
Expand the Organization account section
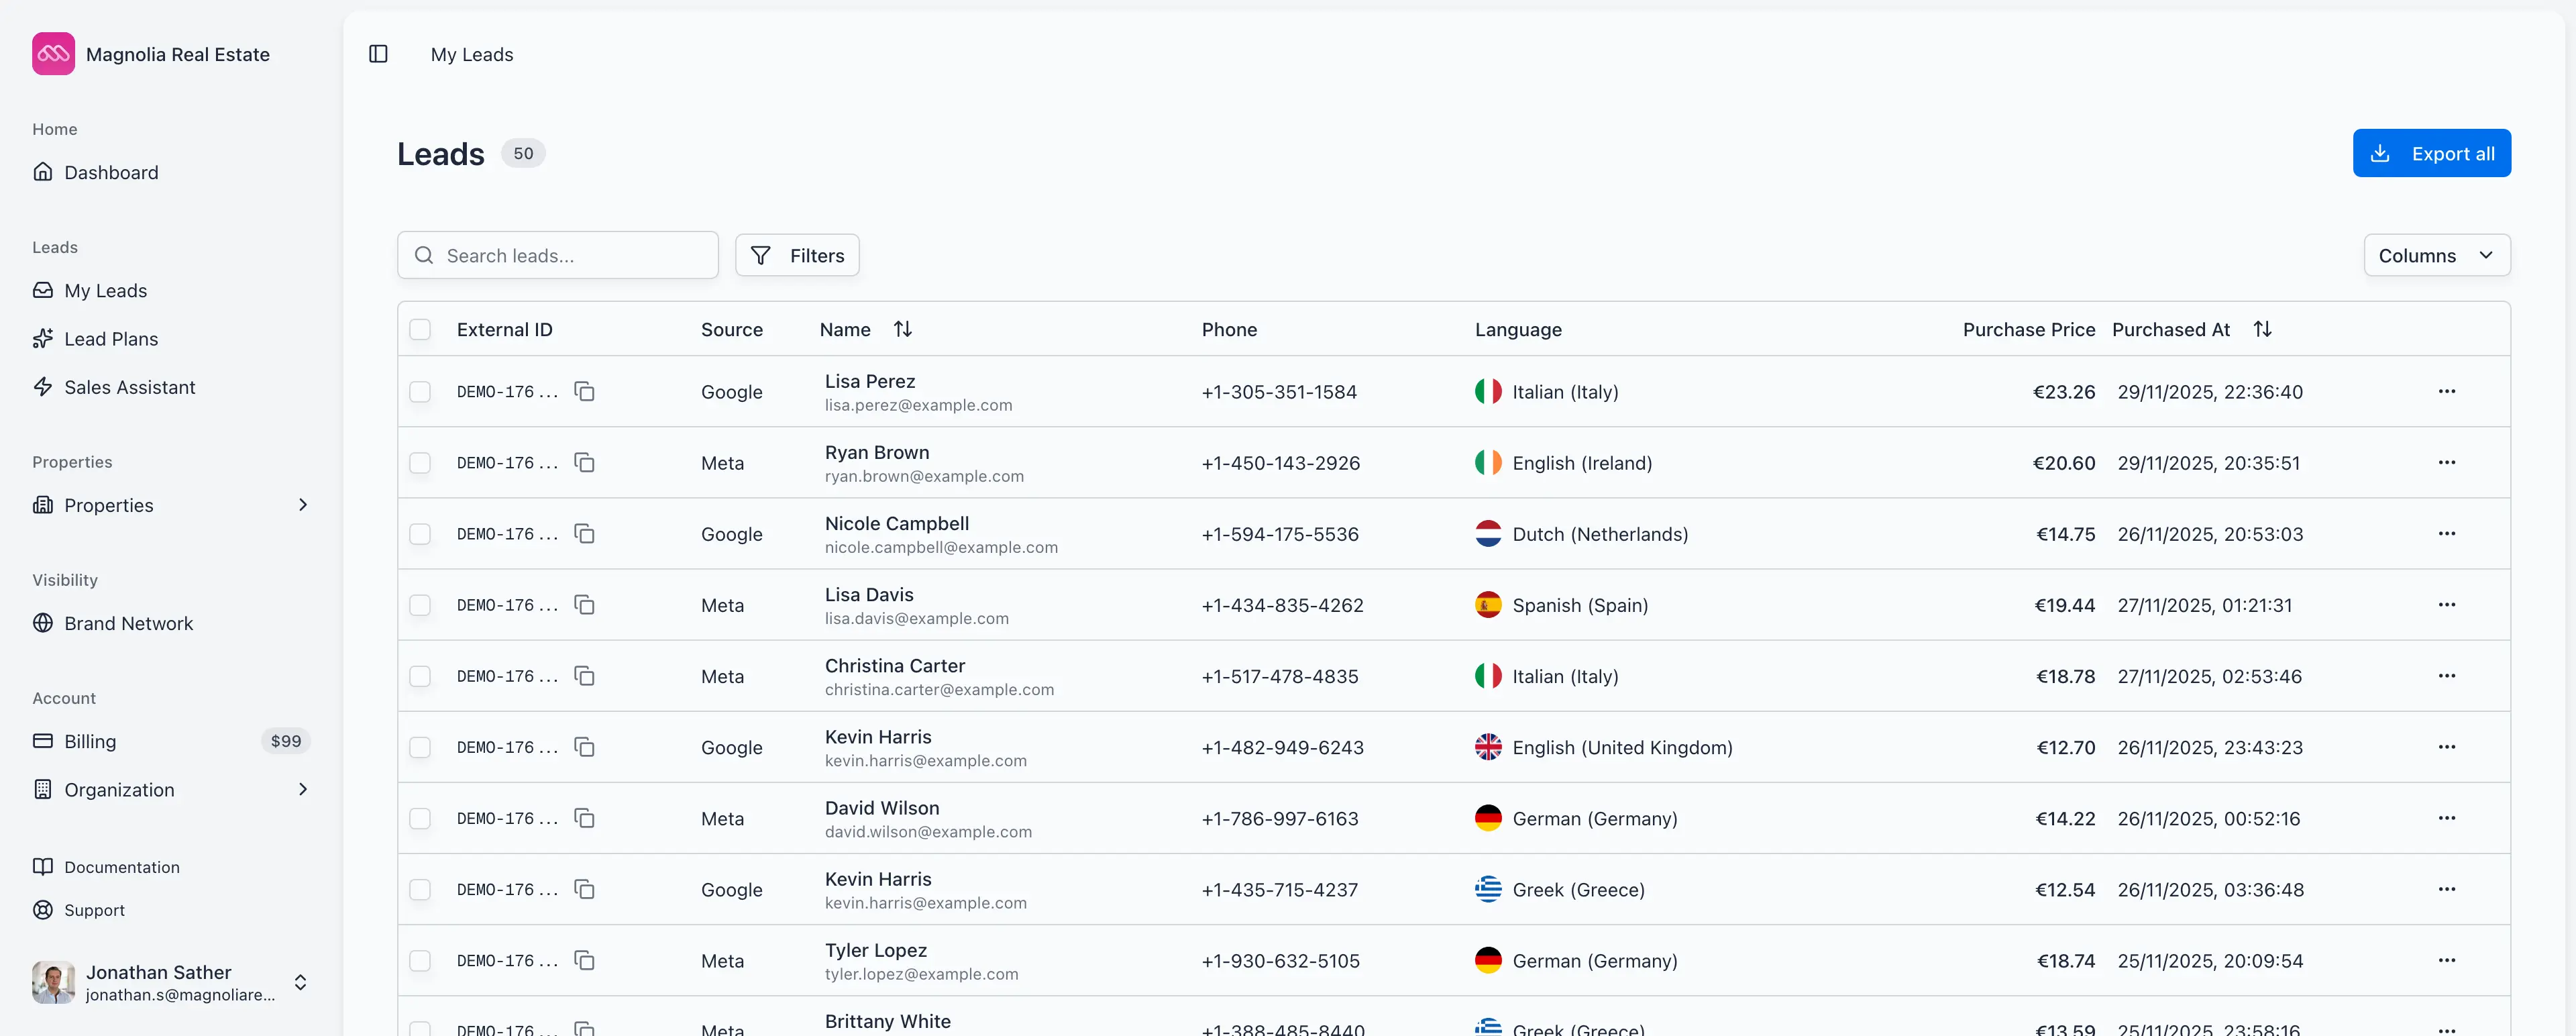click(303, 789)
